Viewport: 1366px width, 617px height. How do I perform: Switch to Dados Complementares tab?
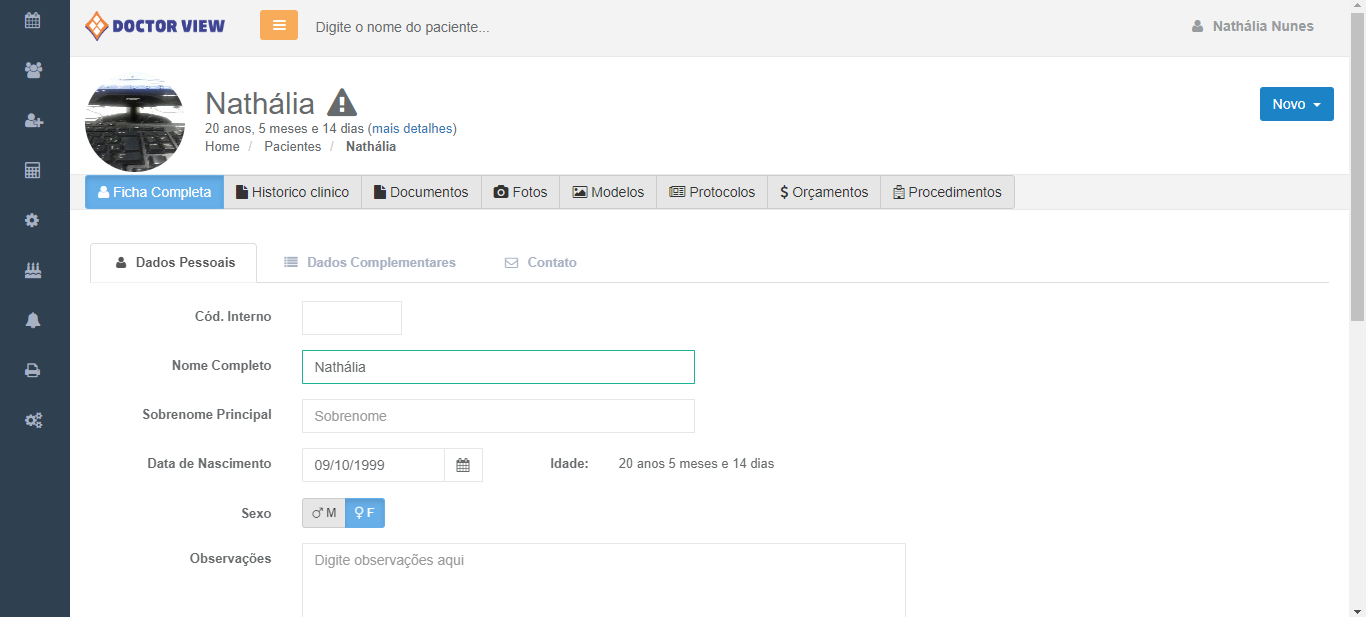click(370, 263)
